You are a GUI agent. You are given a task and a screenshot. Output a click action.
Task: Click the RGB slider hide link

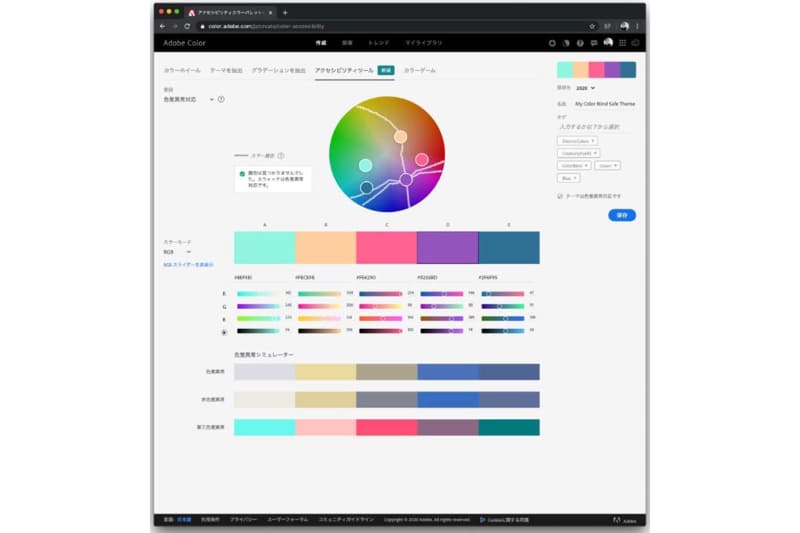pyautogui.click(x=188, y=265)
